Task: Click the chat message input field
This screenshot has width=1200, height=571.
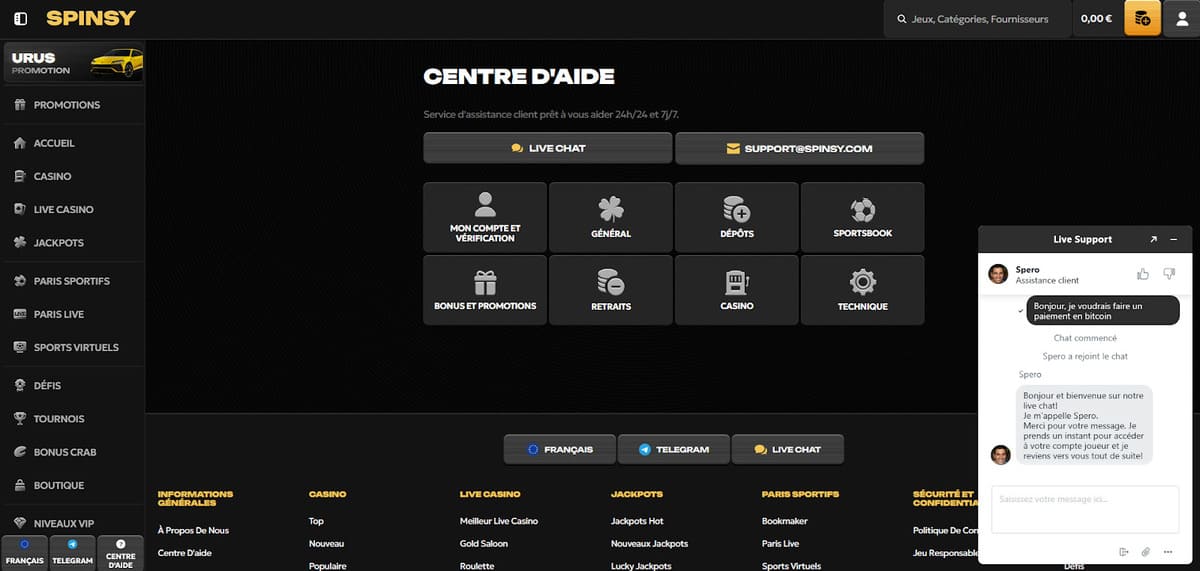Action: (x=1084, y=508)
